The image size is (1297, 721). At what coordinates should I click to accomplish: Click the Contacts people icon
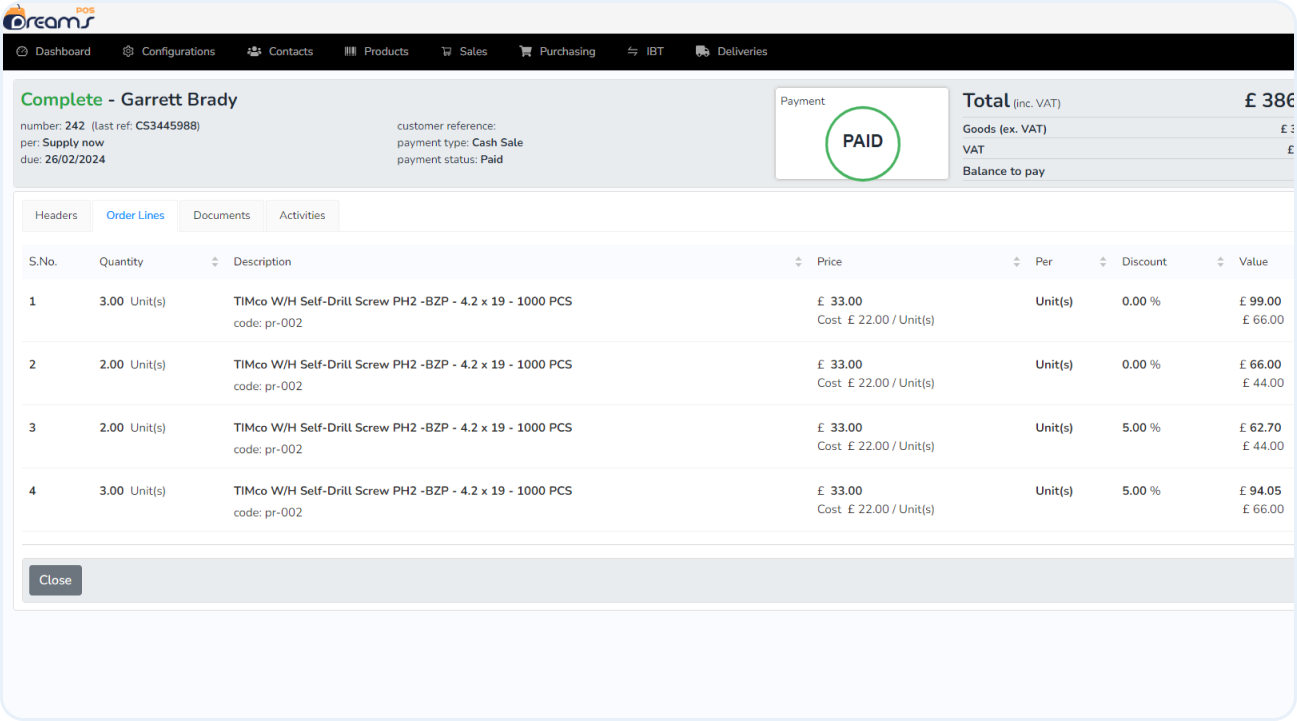click(x=254, y=52)
